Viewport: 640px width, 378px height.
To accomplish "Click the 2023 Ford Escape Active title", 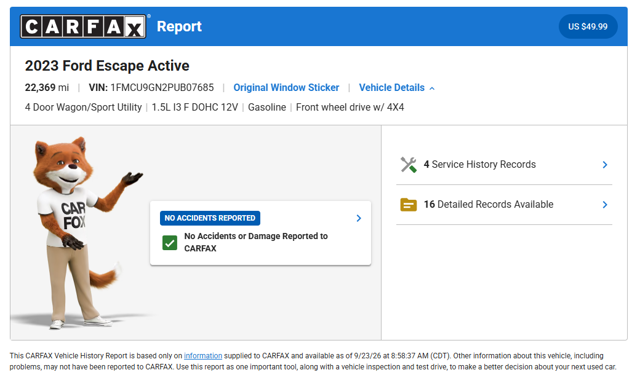I will pyautogui.click(x=107, y=66).
